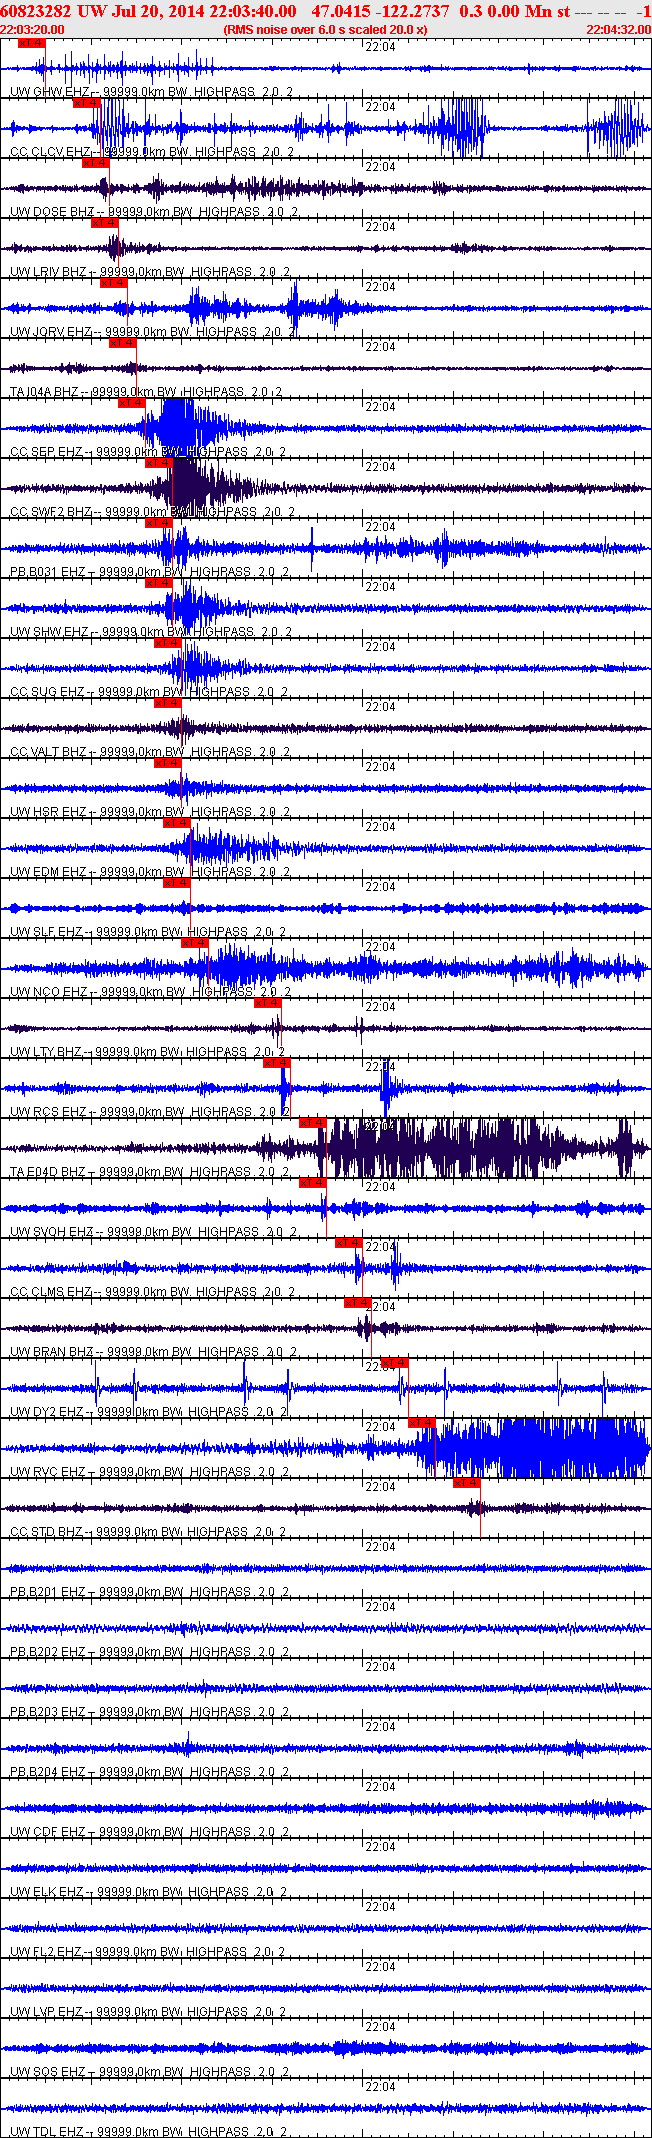
Task: Click the red pick flag on DY2 waveform
Action: pyautogui.click(x=395, y=1363)
